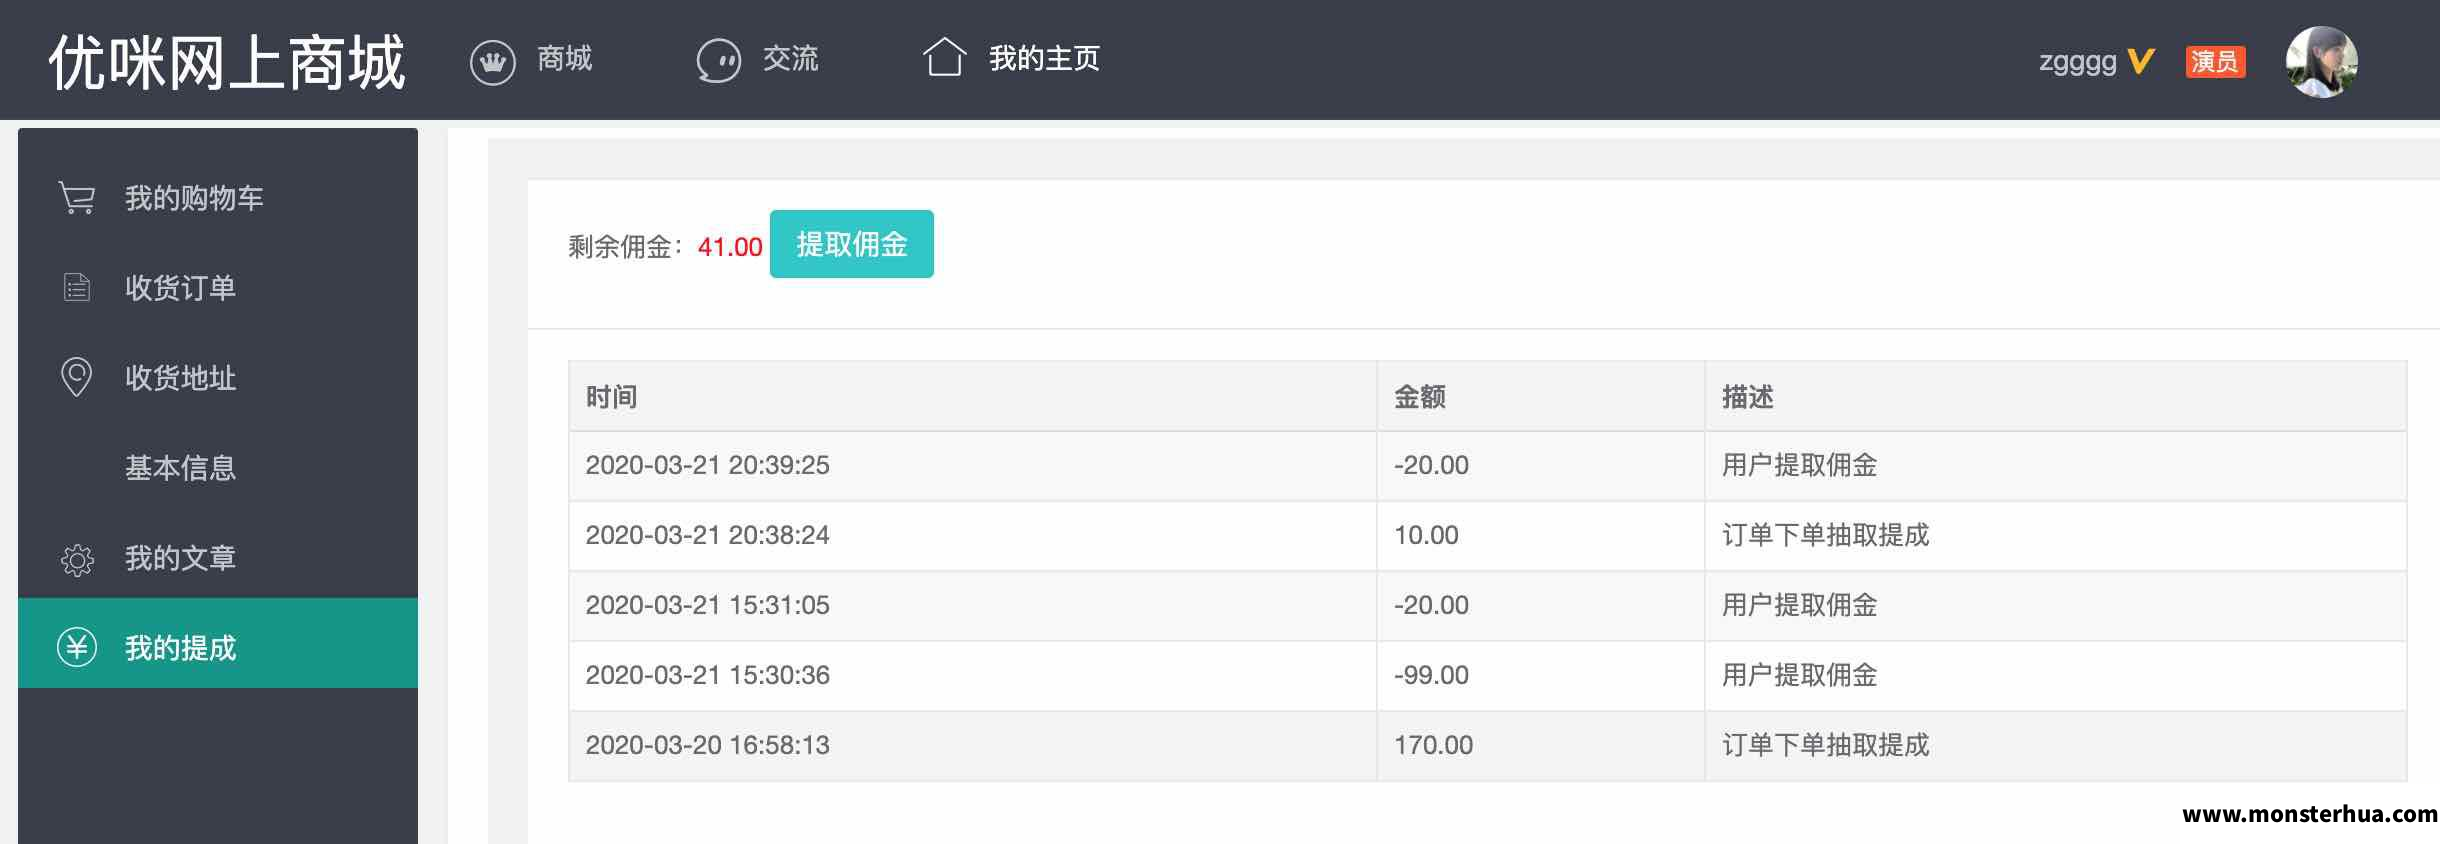Screen dimensions: 2440x844
Task: Click timestamp 2020-03-21 20:38:24
Action: point(708,535)
